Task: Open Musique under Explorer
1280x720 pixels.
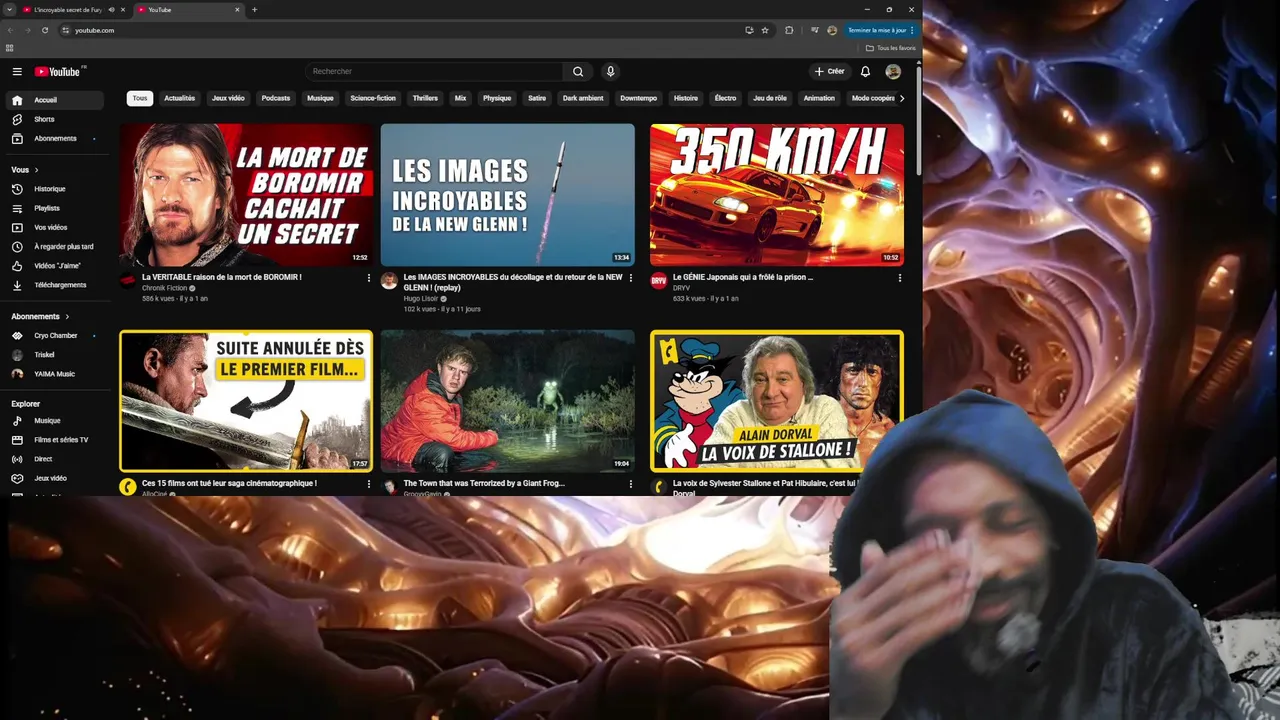Action: (x=55, y=421)
